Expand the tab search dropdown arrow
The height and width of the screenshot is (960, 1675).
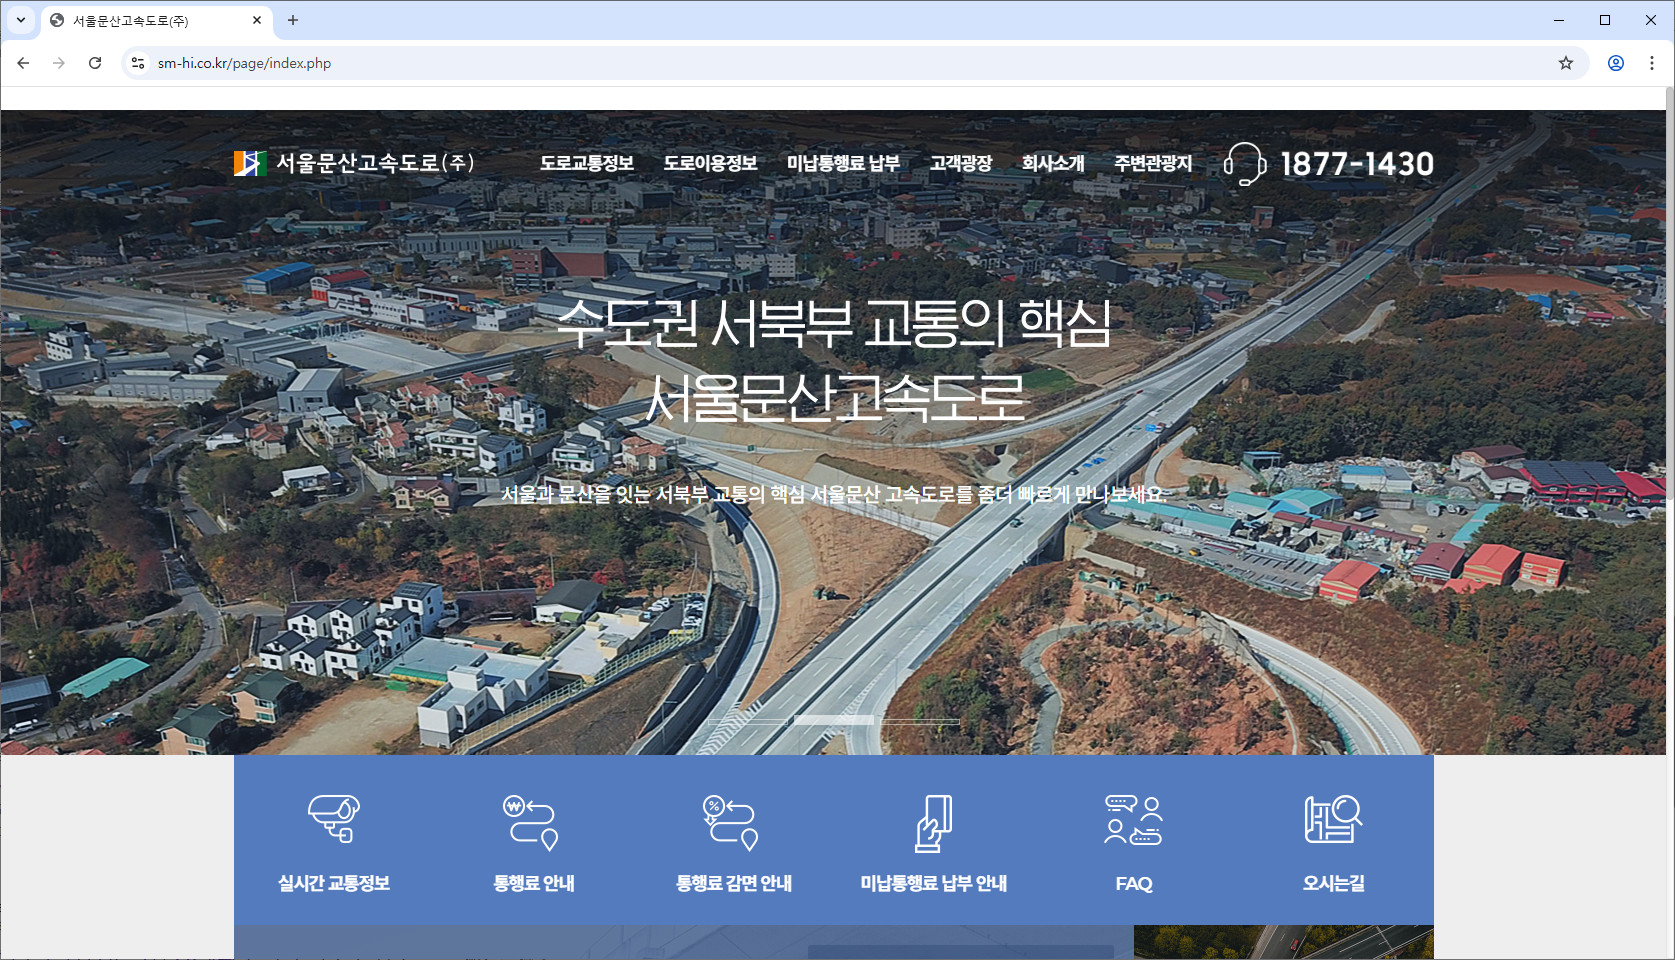[x=20, y=20]
